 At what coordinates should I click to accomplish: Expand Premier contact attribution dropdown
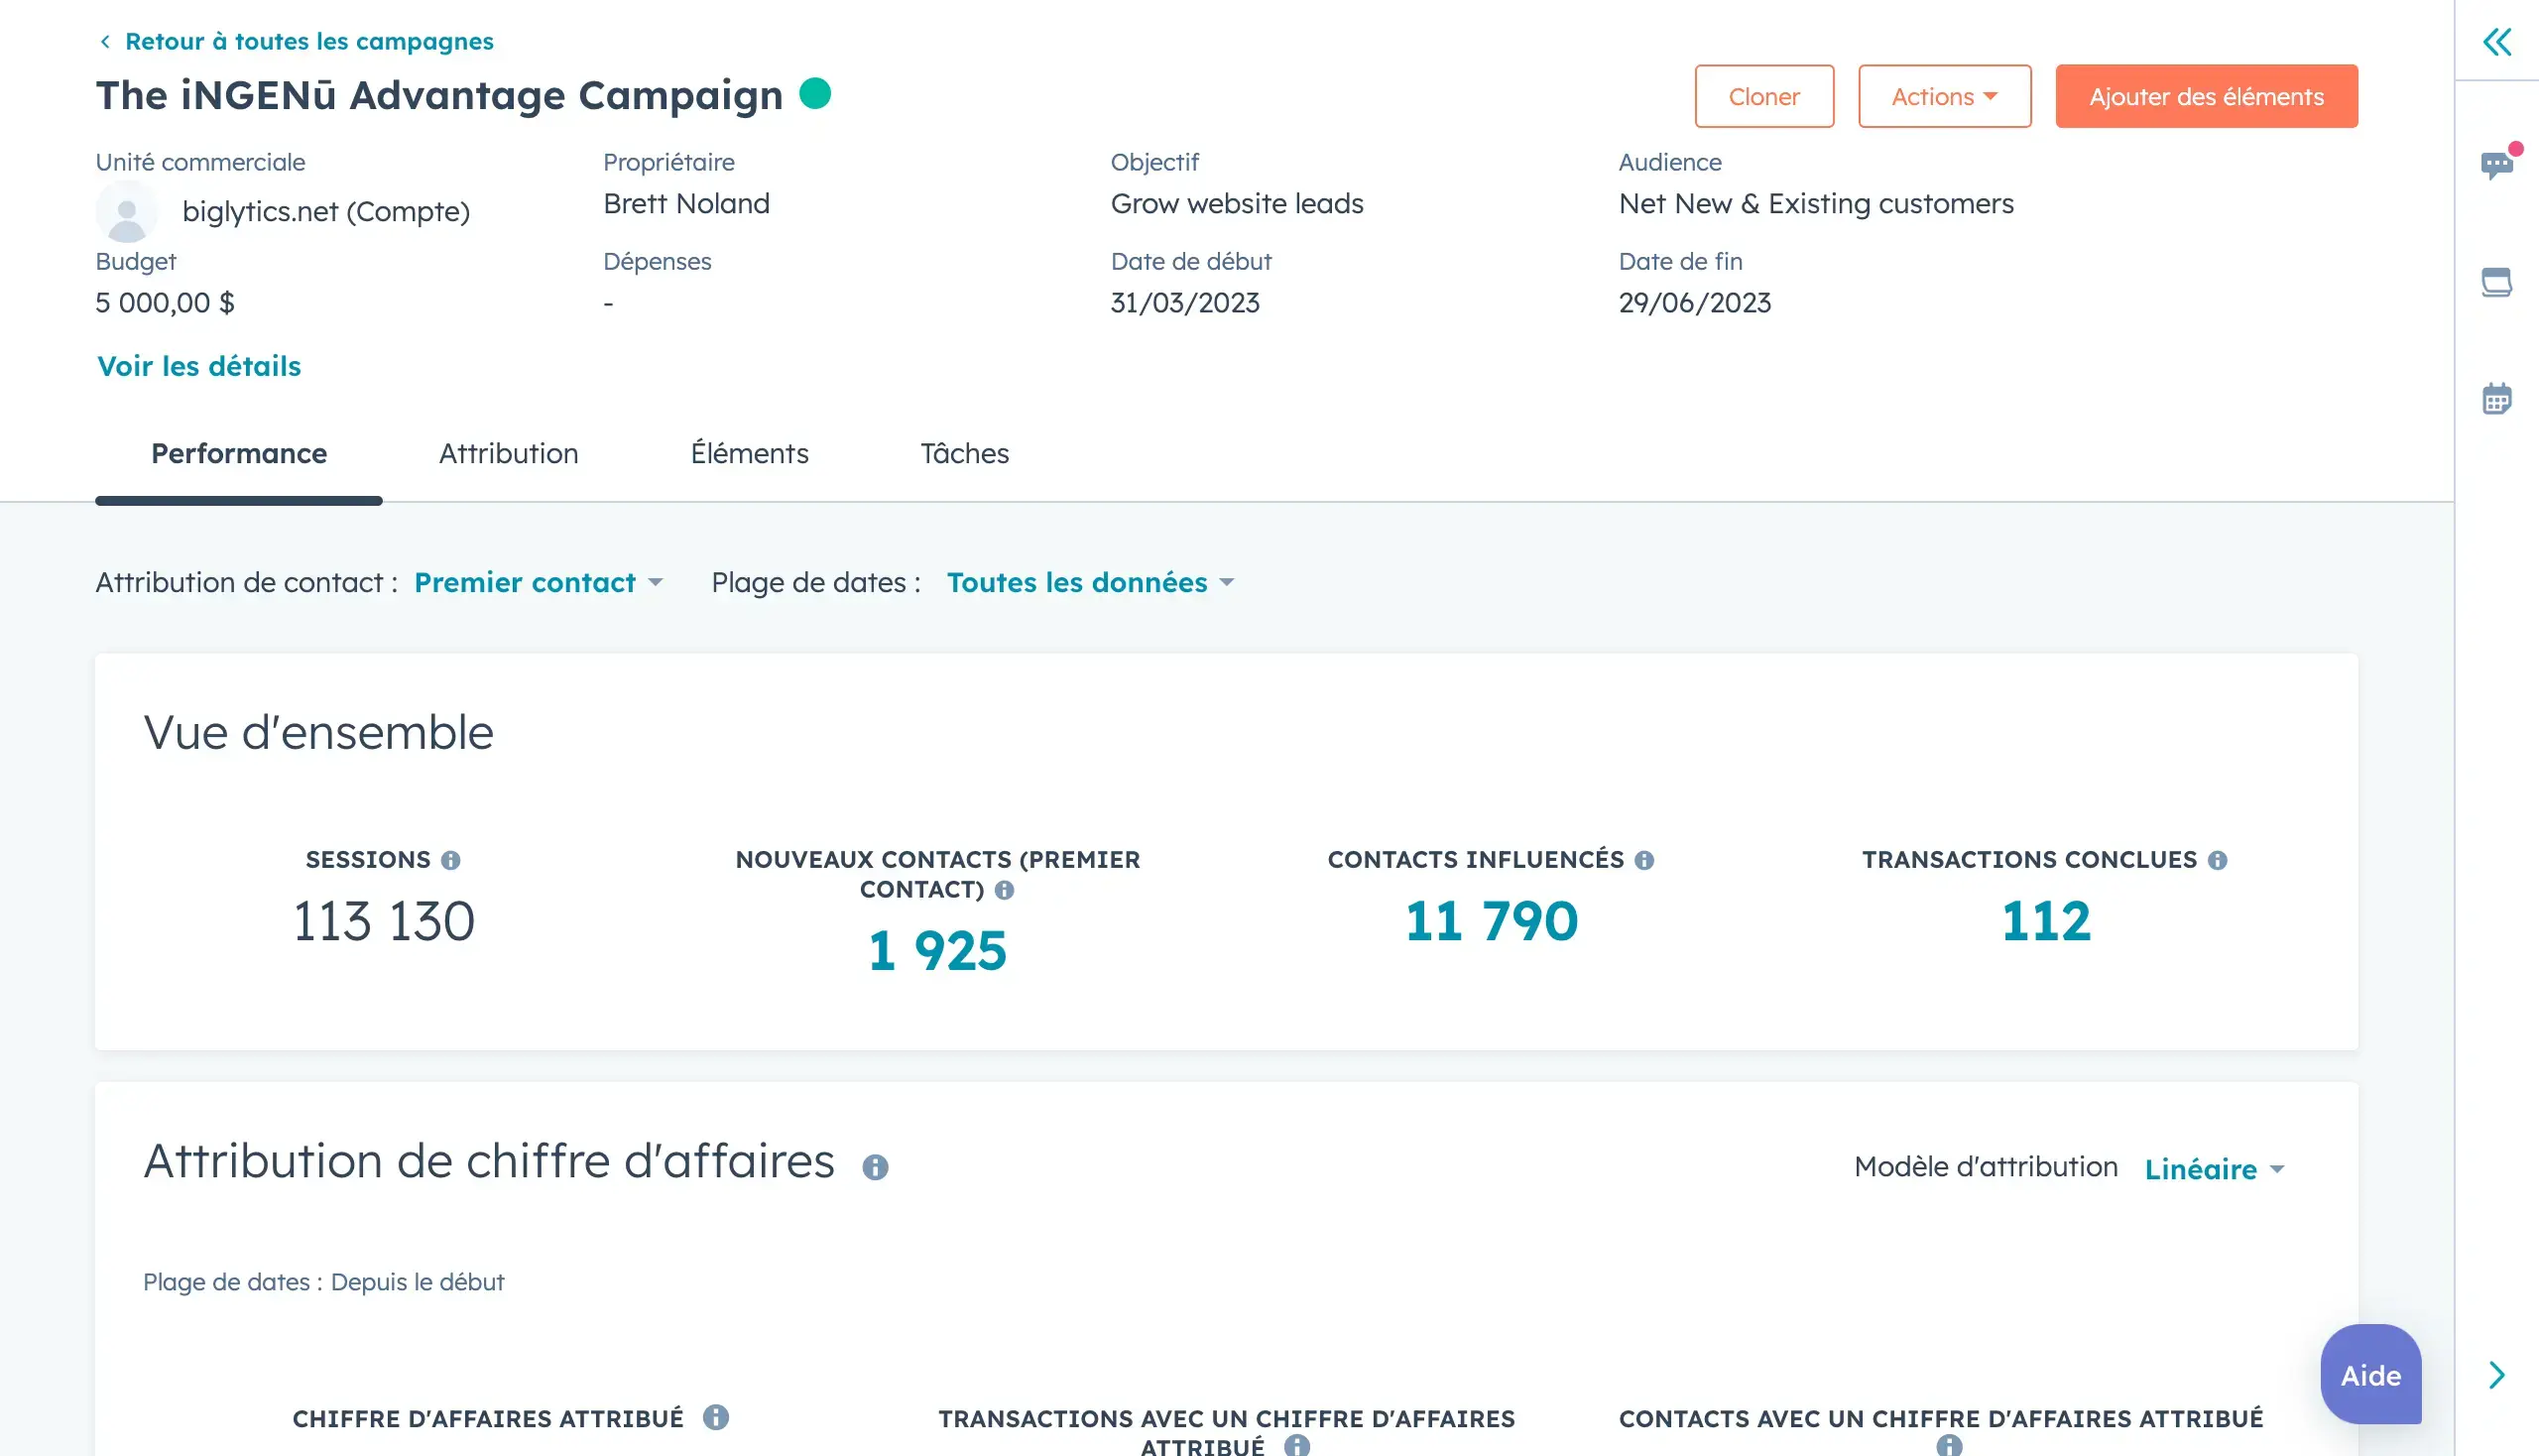pyautogui.click(x=538, y=582)
